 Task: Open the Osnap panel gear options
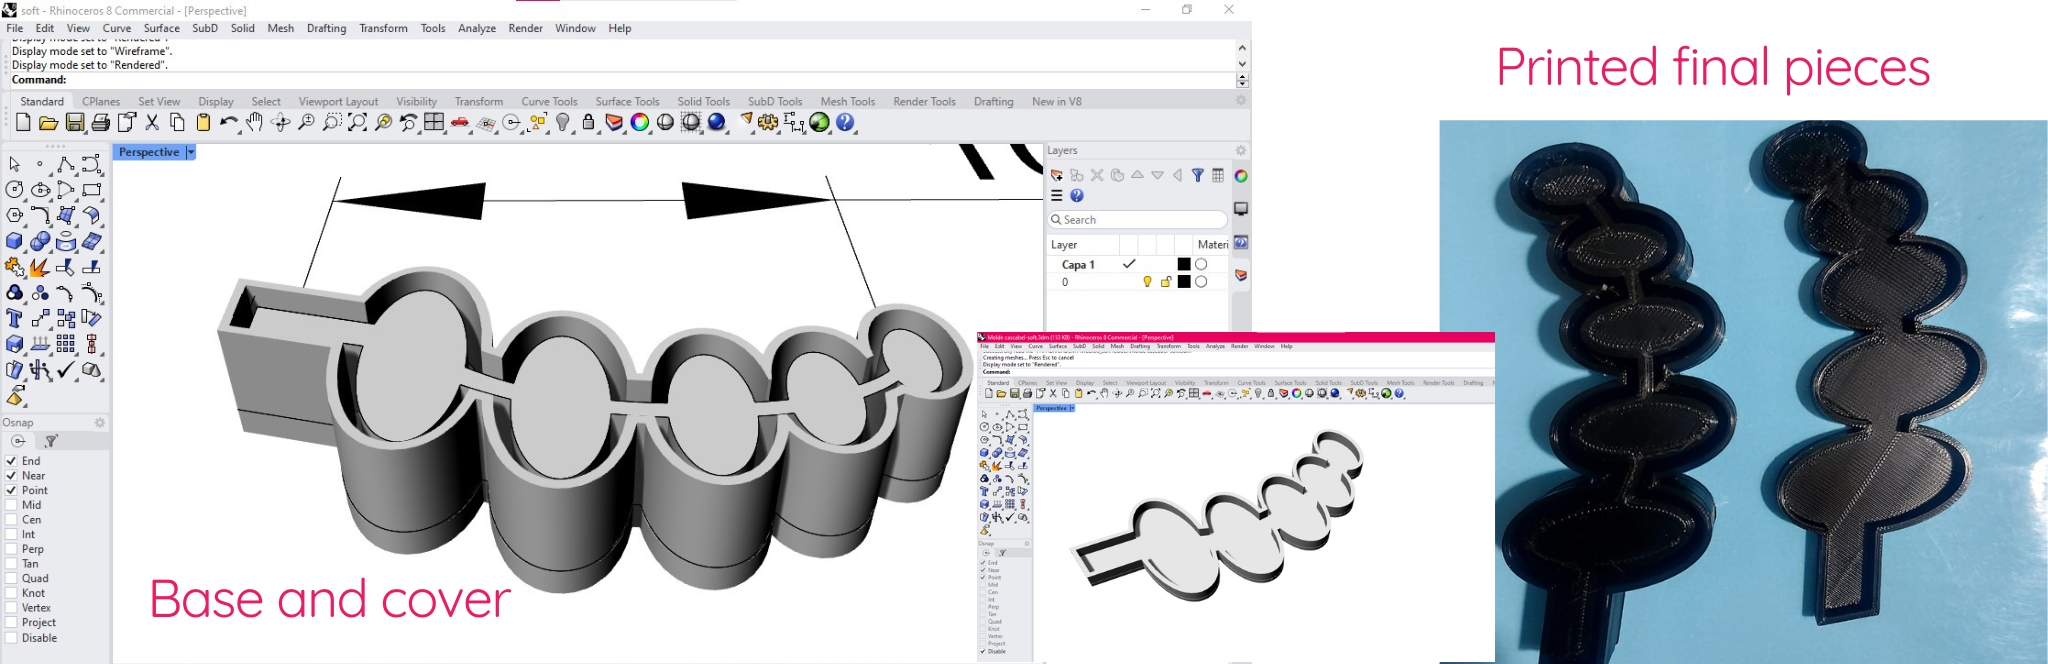pos(99,423)
